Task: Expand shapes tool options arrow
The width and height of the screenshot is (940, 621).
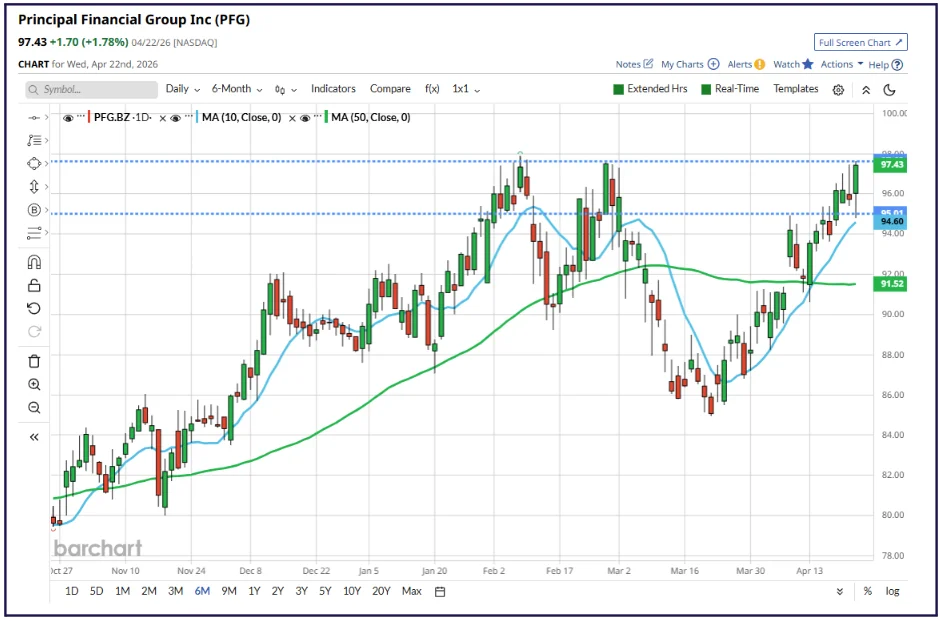Action: (x=47, y=164)
